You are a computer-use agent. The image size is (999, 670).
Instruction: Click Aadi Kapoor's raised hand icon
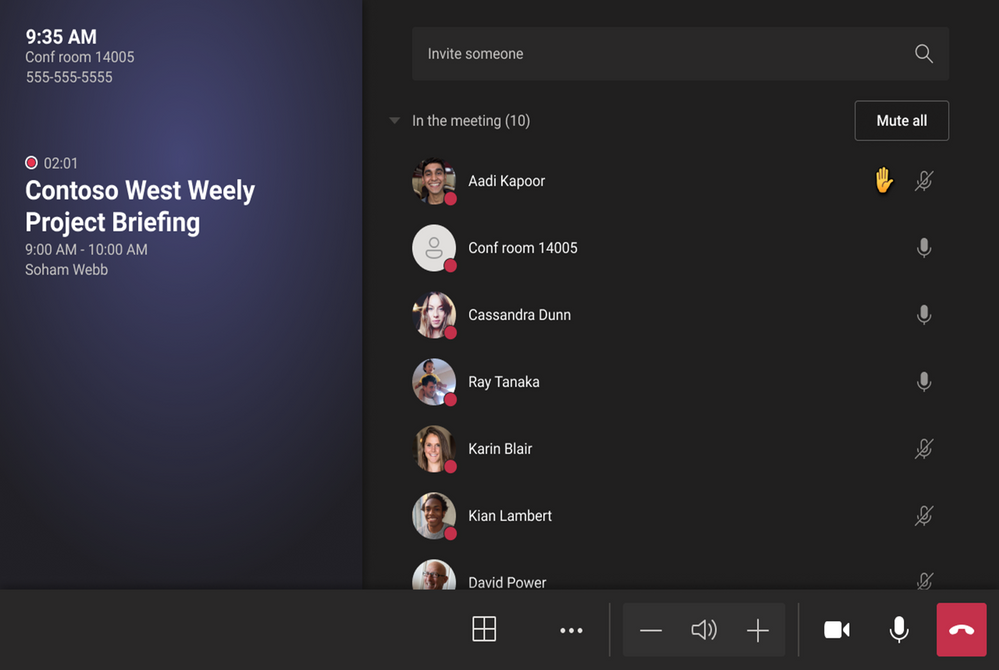coord(883,180)
